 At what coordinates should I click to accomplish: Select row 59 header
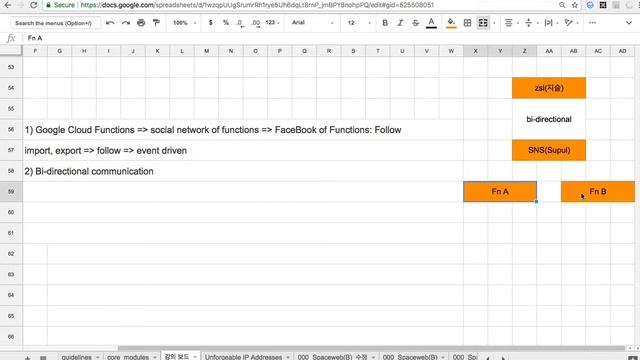[11, 191]
